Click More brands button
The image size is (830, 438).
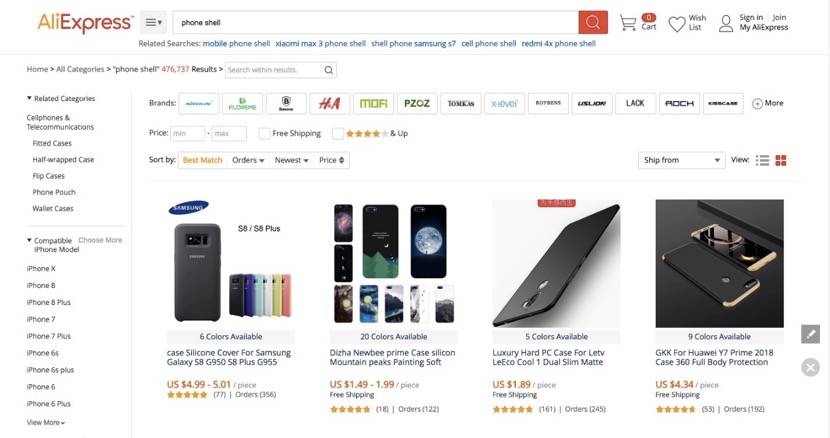click(768, 103)
